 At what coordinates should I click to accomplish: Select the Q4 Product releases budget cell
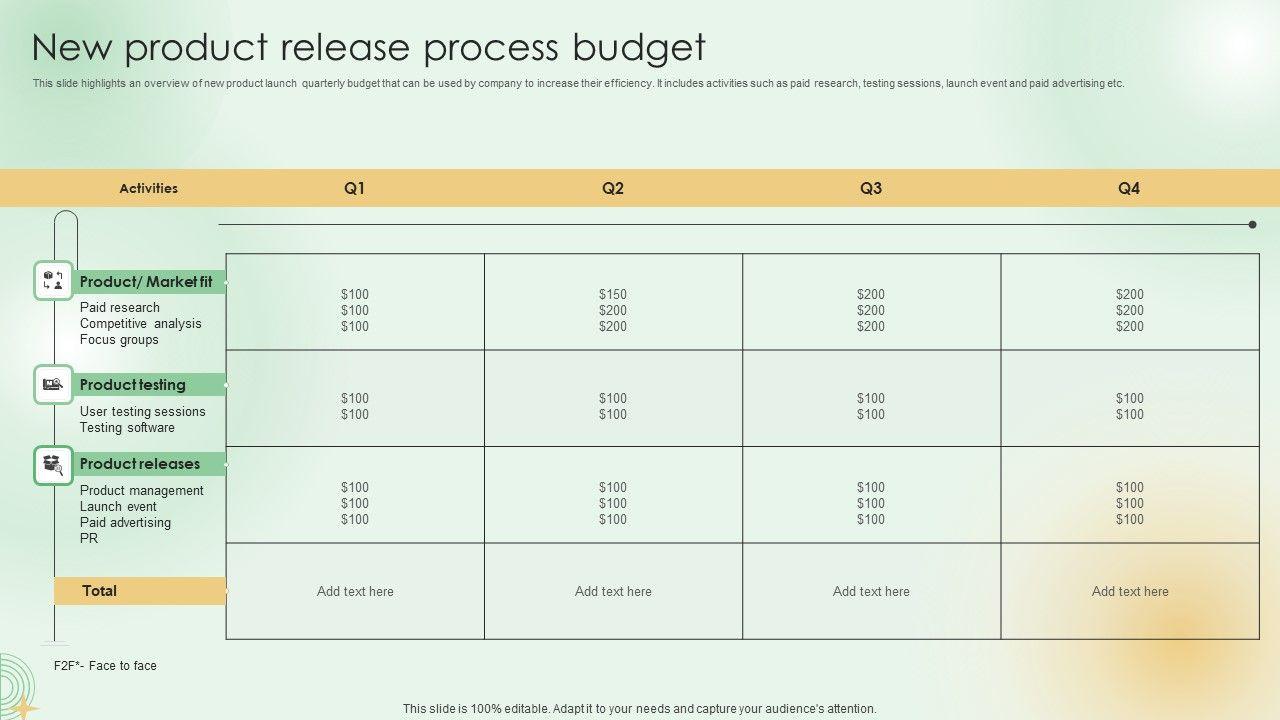point(1130,503)
